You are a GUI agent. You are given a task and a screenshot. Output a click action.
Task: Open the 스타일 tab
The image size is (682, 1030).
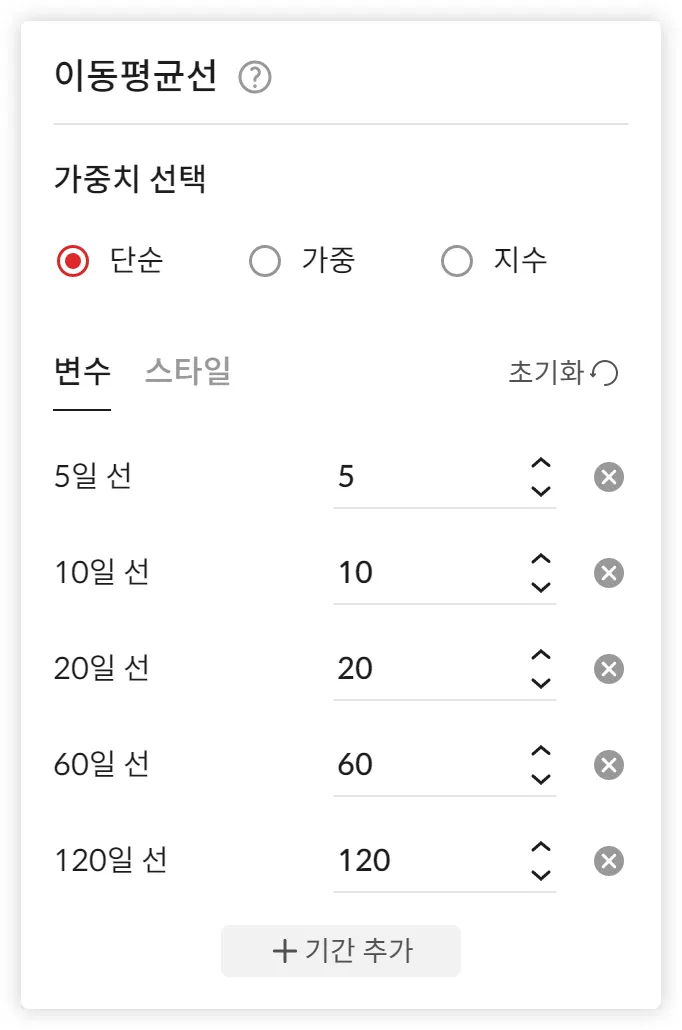click(188, 372)
